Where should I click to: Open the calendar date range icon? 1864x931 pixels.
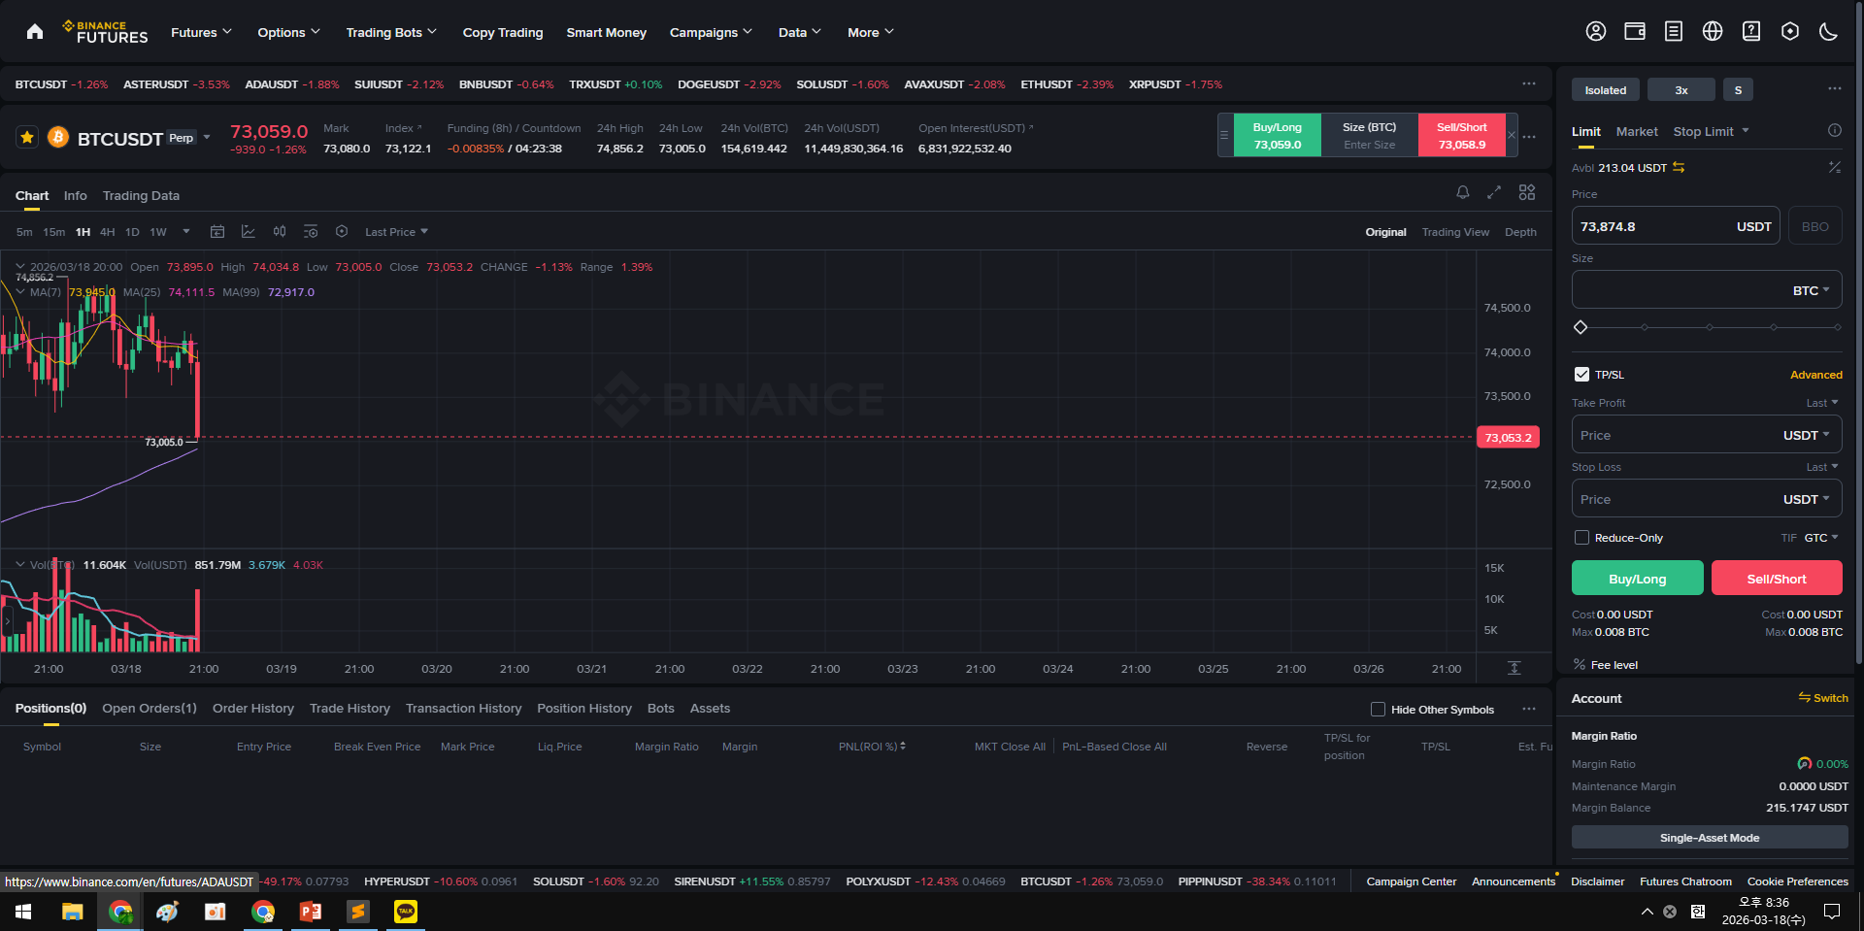pyautogui.click(x=217, y=232)
